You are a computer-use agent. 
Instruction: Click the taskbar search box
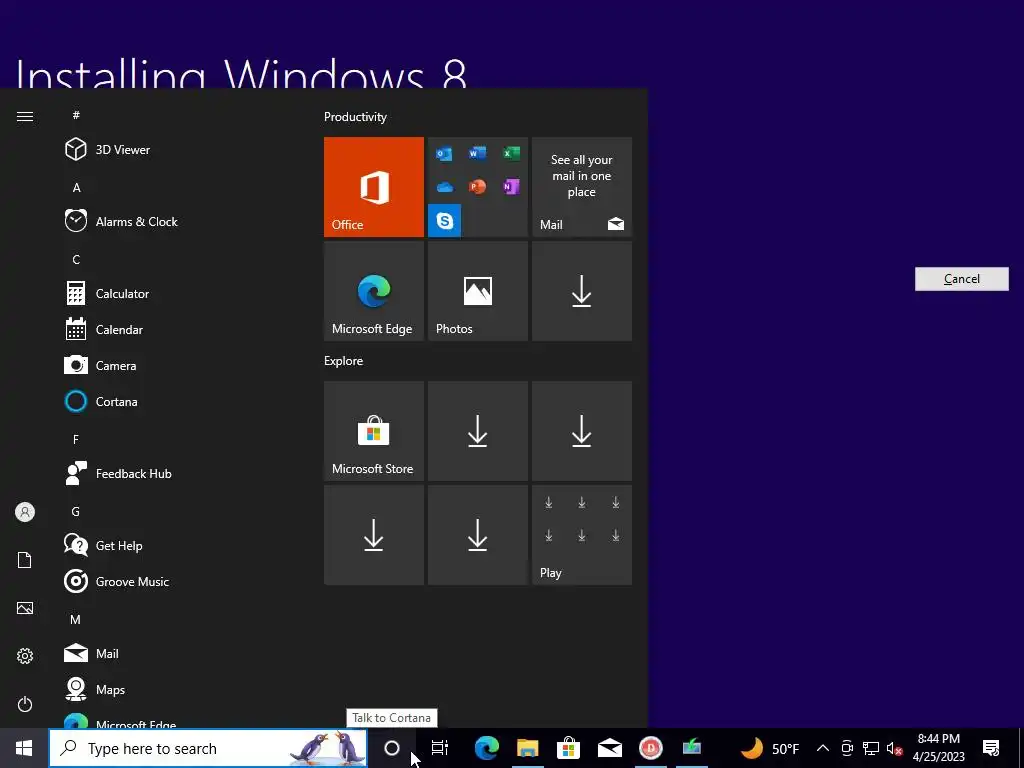click(x=208, y=748)
